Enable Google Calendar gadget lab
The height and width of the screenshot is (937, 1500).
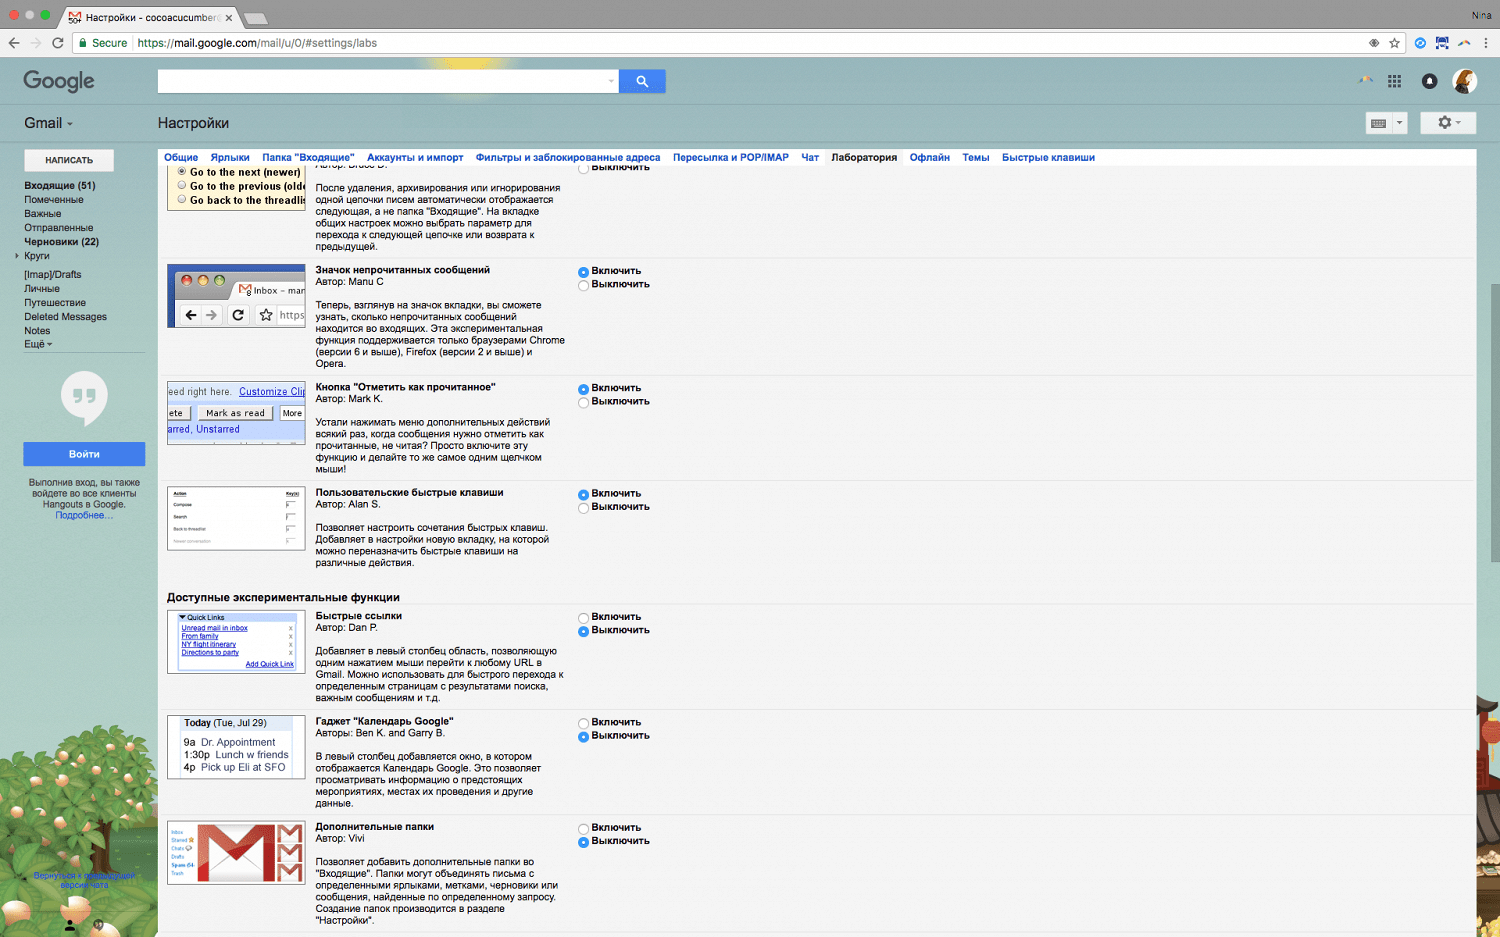click(583, 723)
